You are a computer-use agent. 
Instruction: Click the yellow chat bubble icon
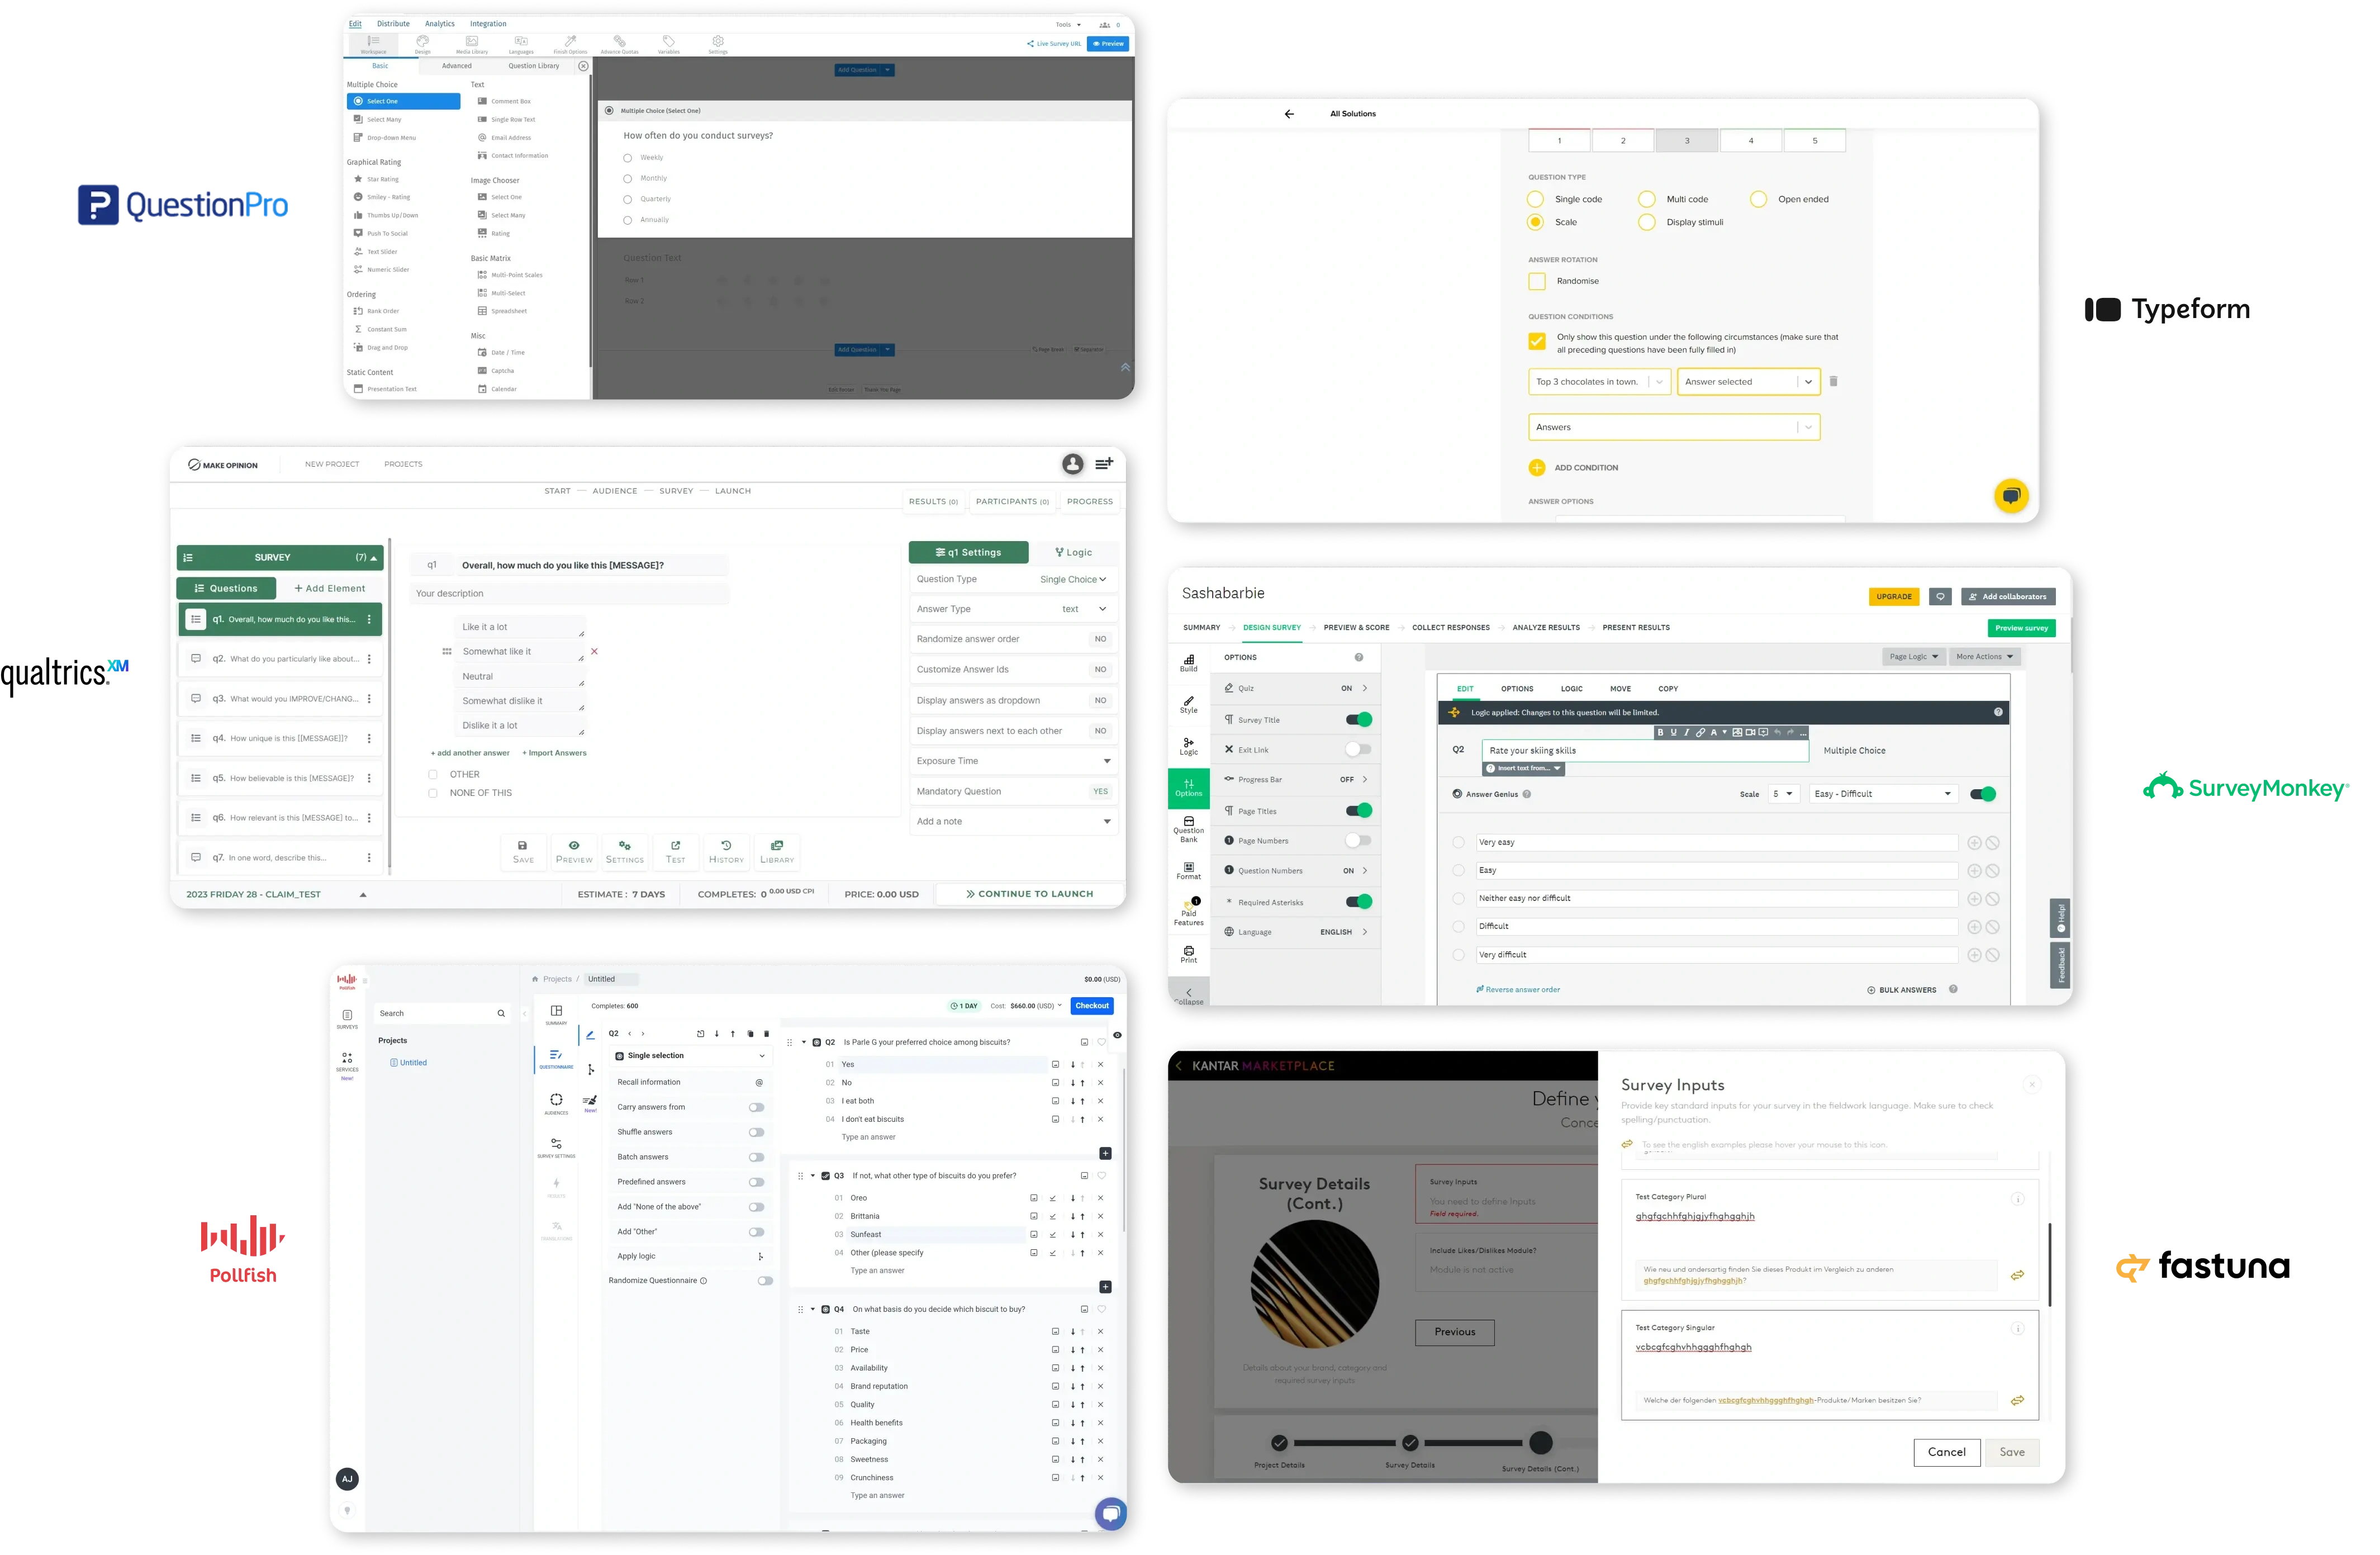tap(2011, 495)
